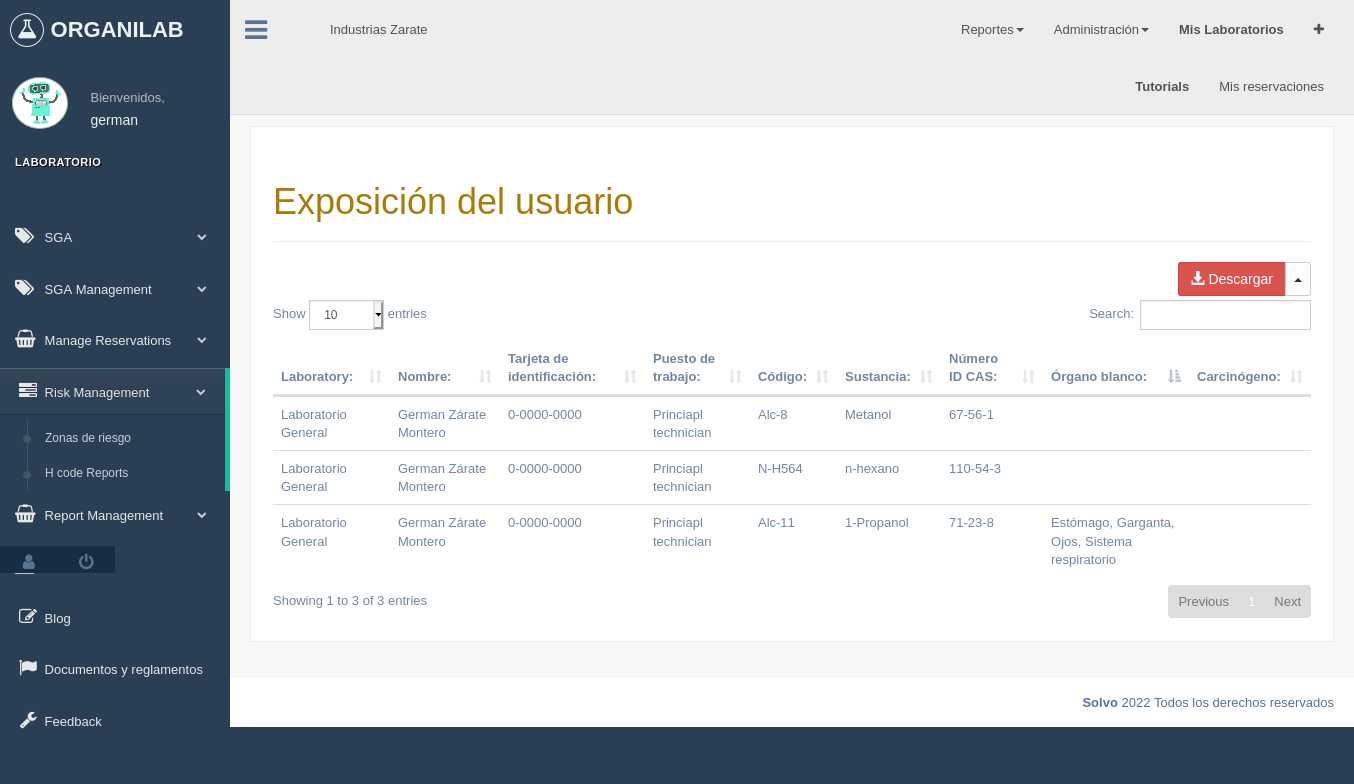Open the hamburger menu icon
The height and width of the screenshot is (784, 1354).
(x=256, y=30)
